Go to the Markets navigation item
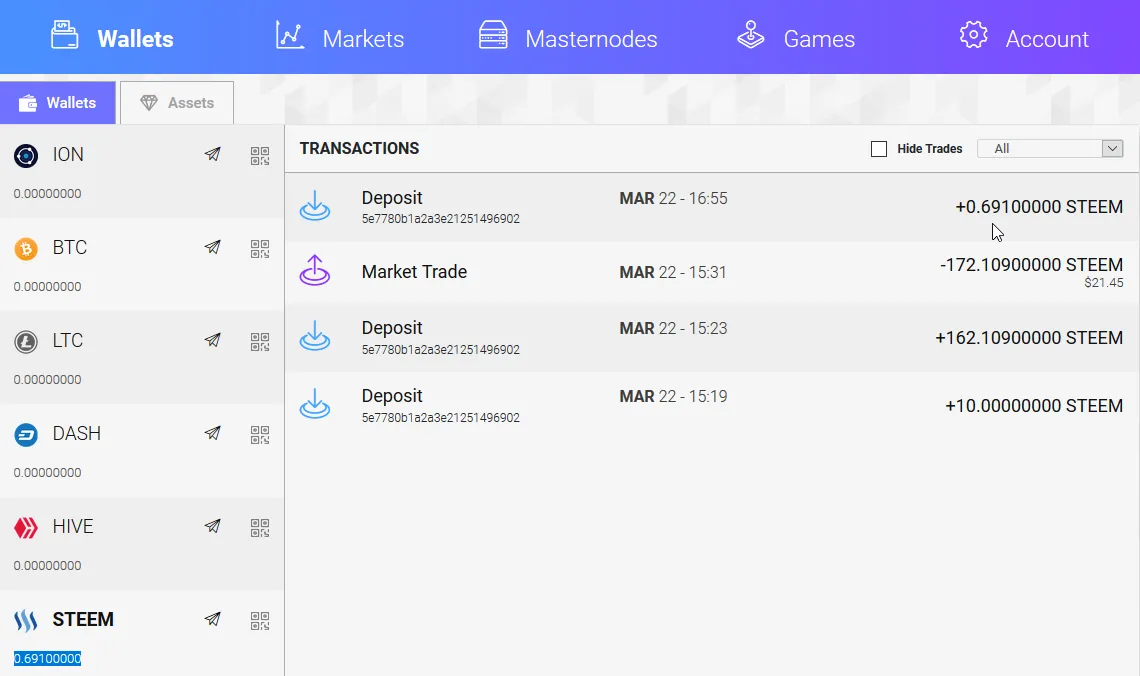Image resolution: width=1140 pixels, height=676 pixels. click(340, 38)
